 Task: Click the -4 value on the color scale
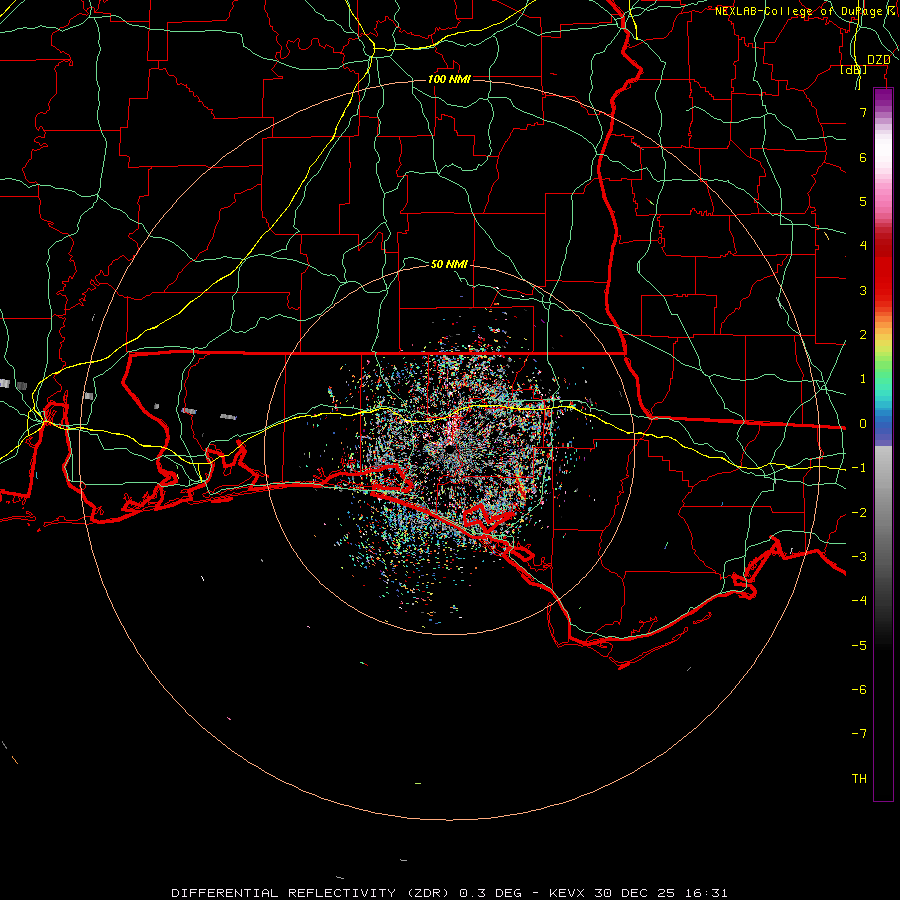pyautogui.click(x=859, y=601)
